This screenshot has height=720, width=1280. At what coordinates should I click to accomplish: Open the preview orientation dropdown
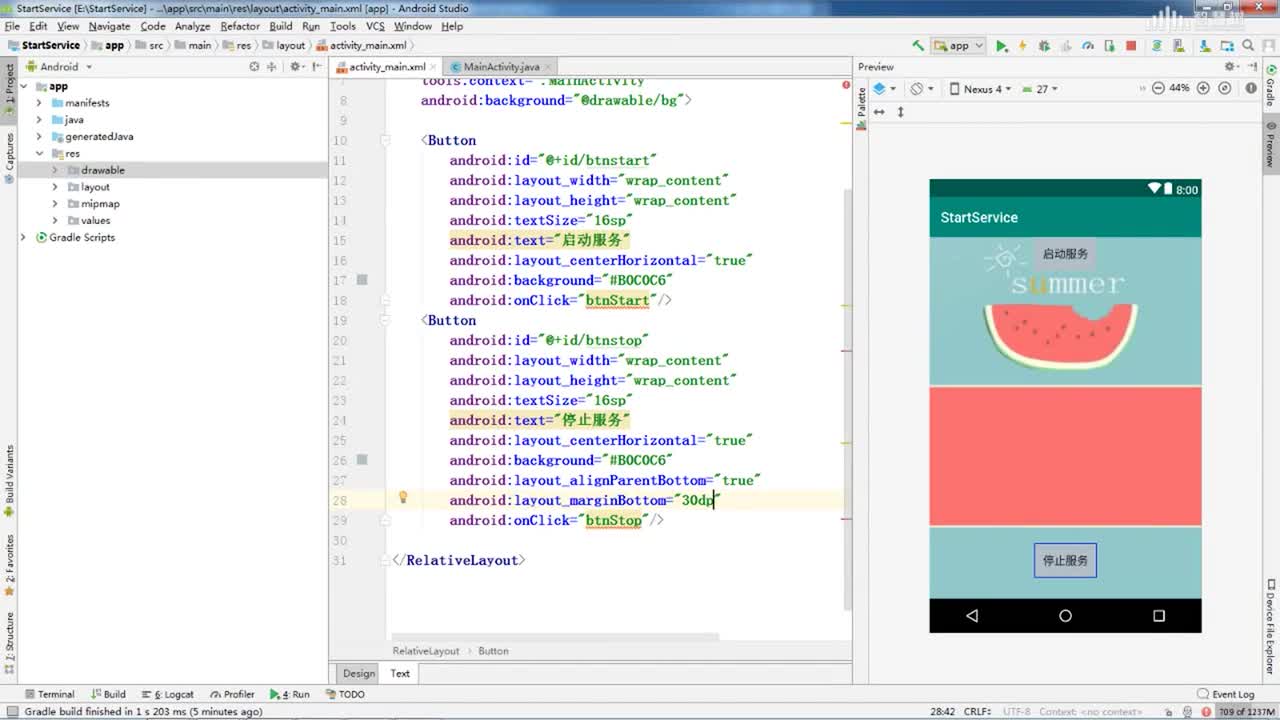[x=922, y=89]
